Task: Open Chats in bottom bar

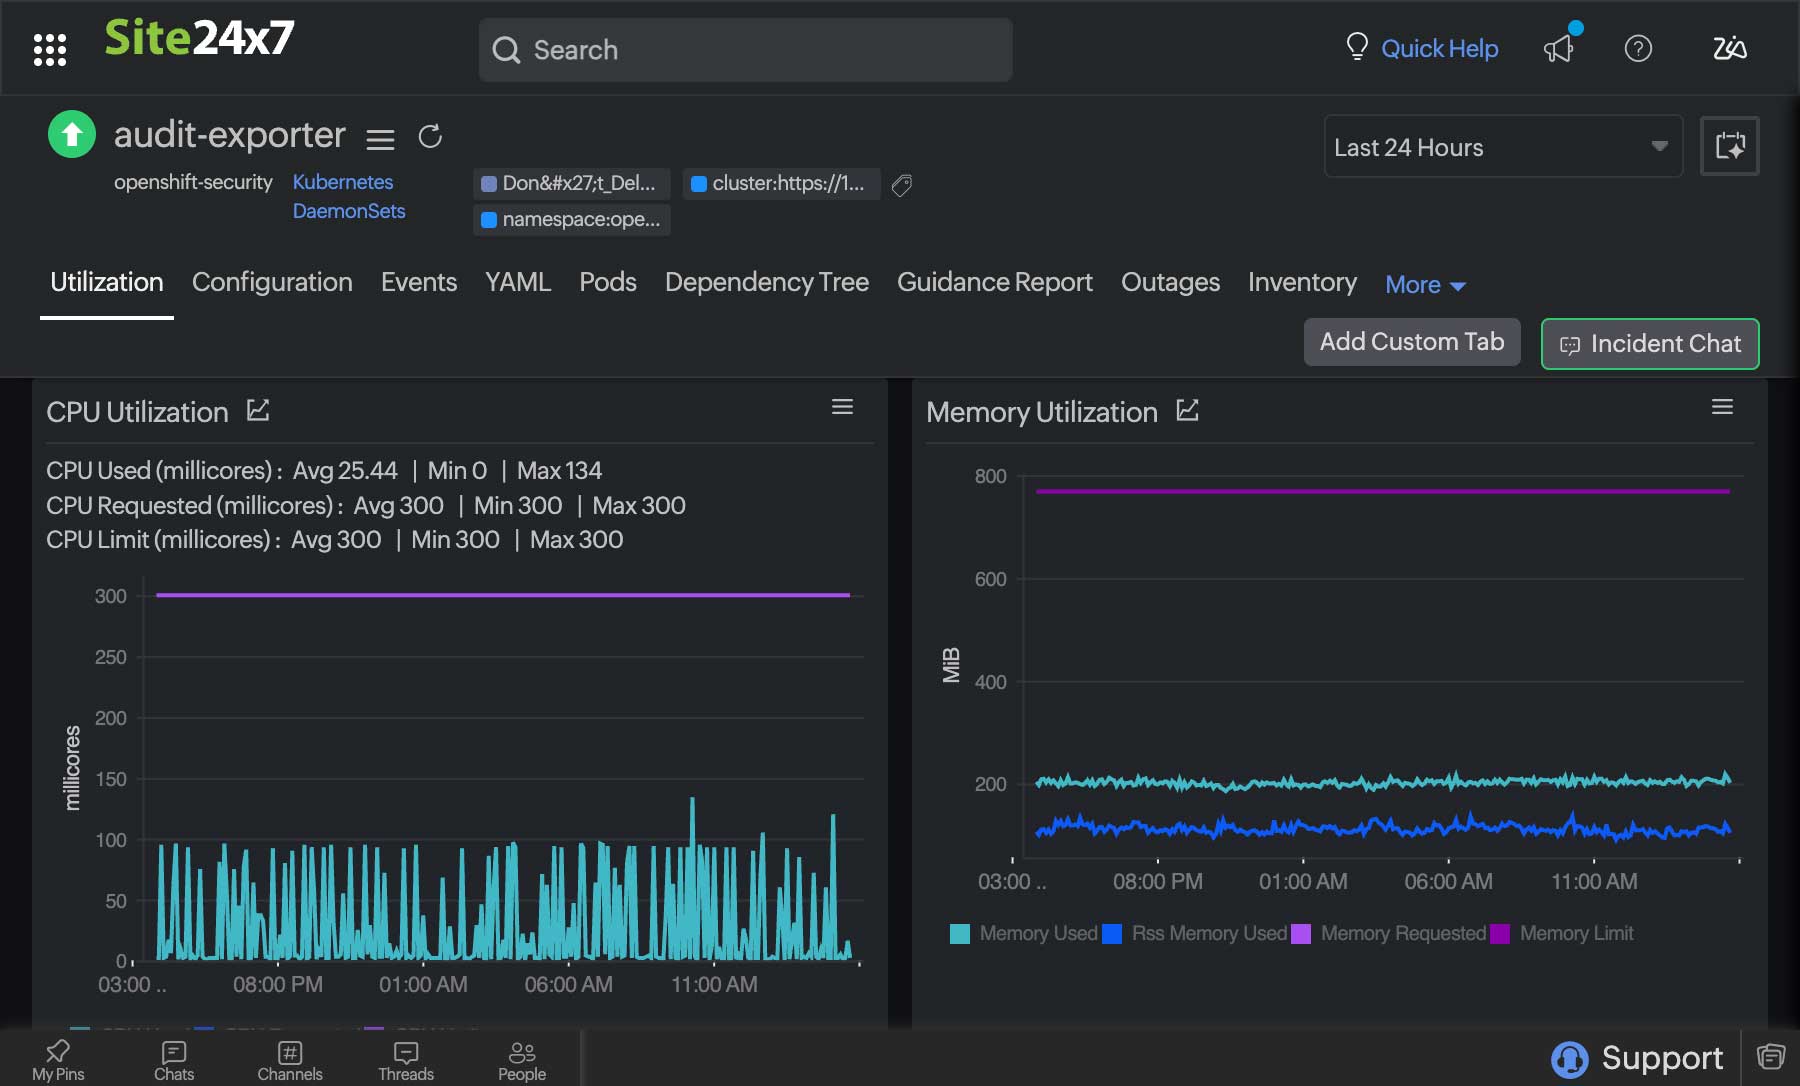Action: 174,1060
